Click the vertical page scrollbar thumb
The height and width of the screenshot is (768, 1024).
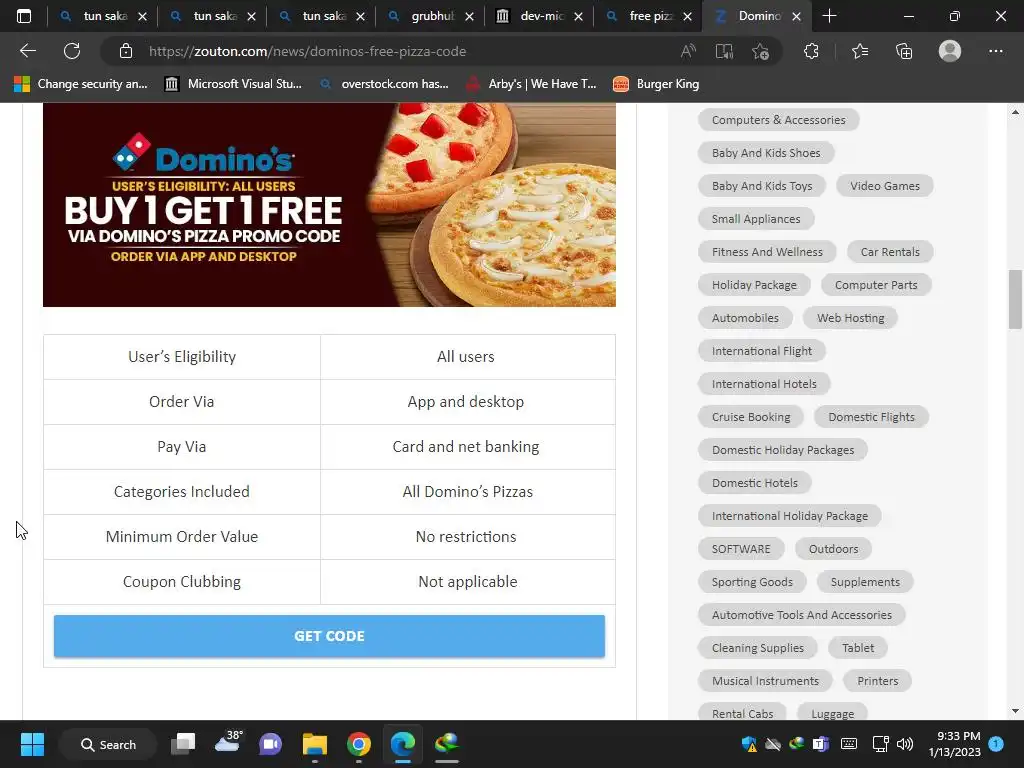pyautogui.click(x=1015, y=299)
